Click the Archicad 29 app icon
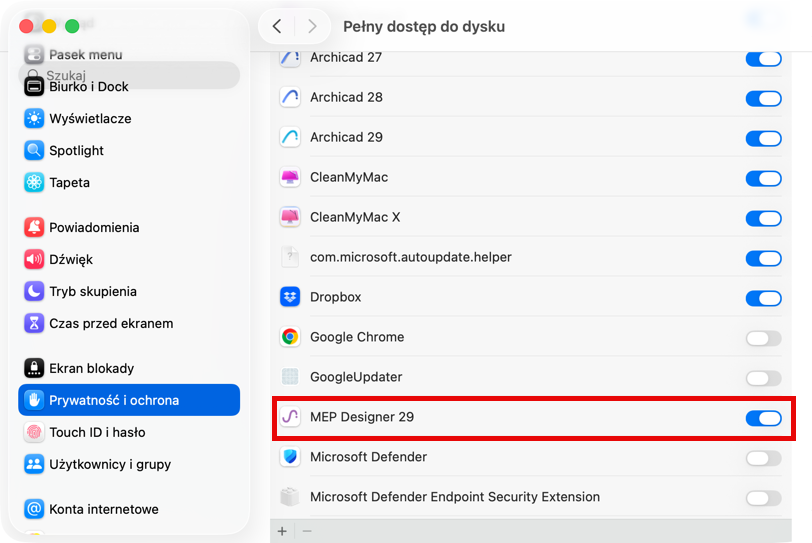 click(x=290, y=137)
